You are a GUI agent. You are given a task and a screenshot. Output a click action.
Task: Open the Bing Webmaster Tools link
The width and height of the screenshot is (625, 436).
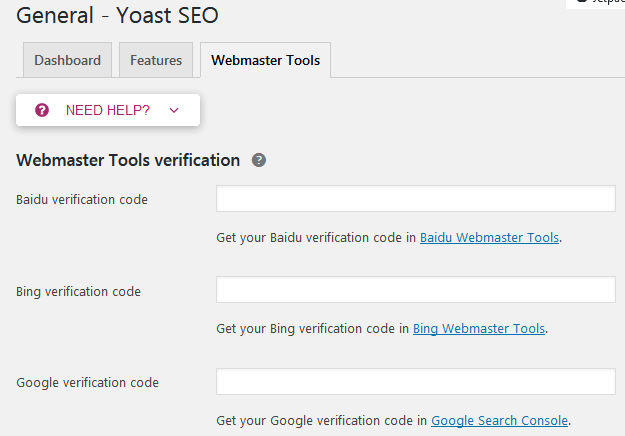point(479,328)
